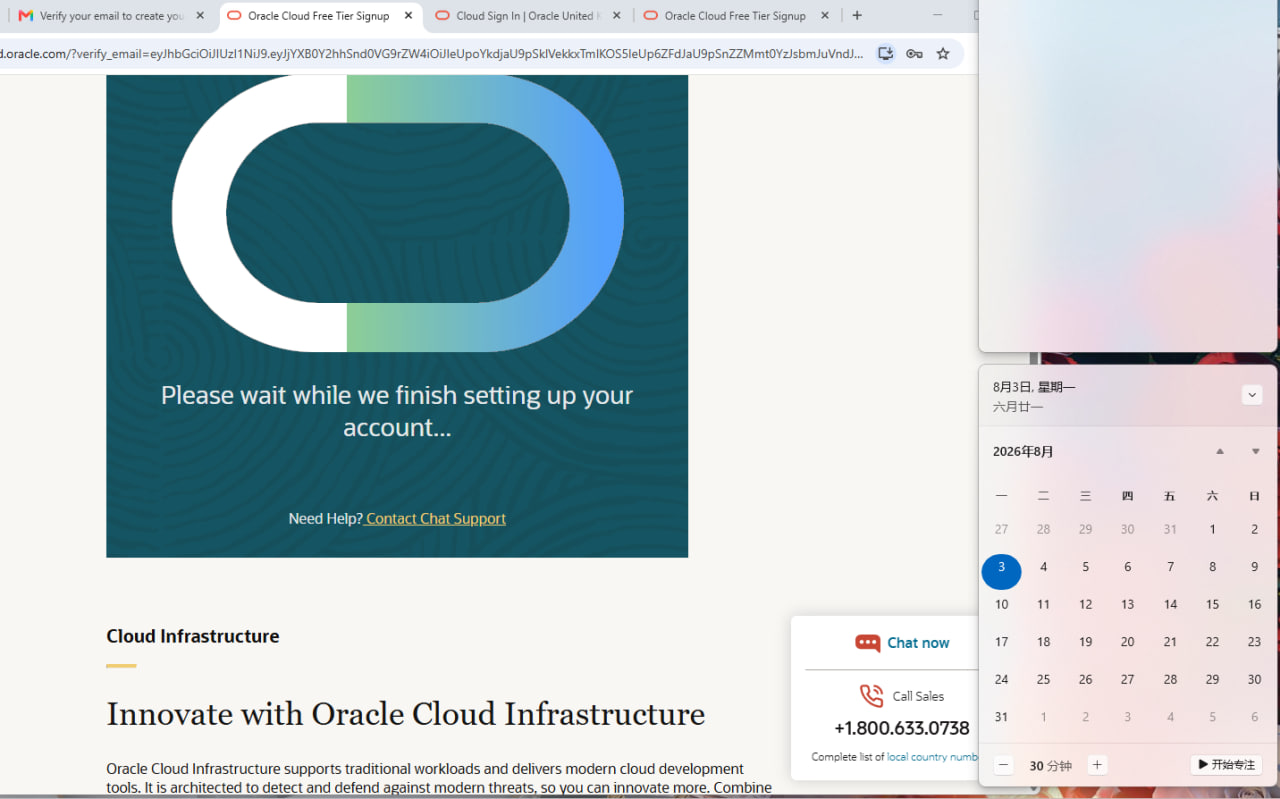Click the +1.800.633.0738 sales number
1280x799 pixels.
tap(902, 728)
